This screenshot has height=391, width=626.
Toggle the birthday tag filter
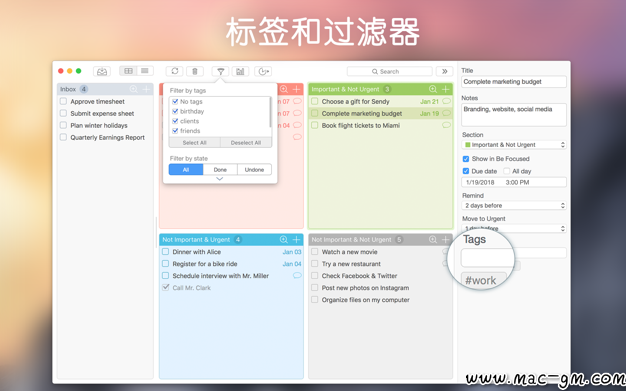[175, 111]
